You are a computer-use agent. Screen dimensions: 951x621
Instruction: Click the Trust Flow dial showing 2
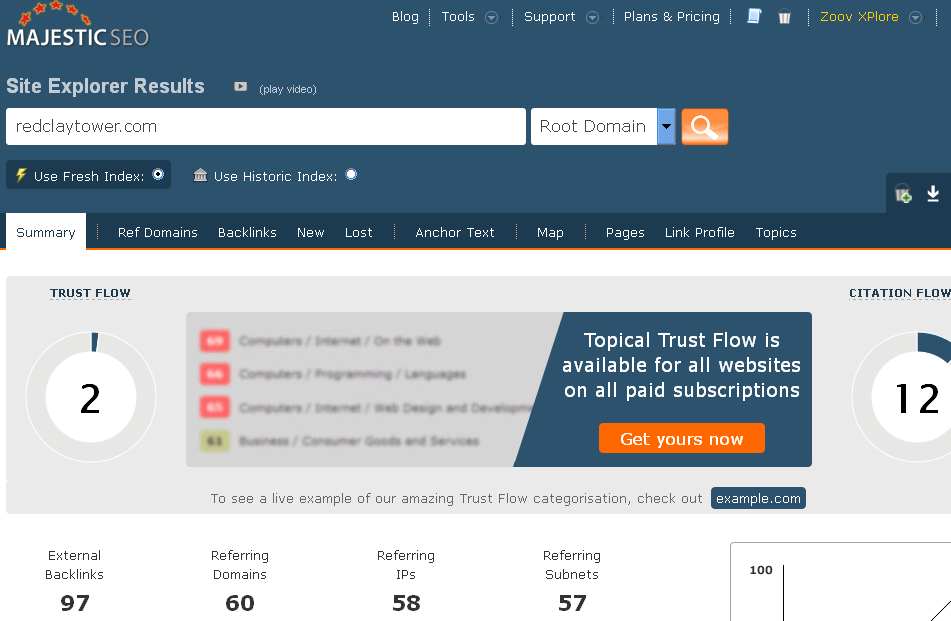(91, 397)
